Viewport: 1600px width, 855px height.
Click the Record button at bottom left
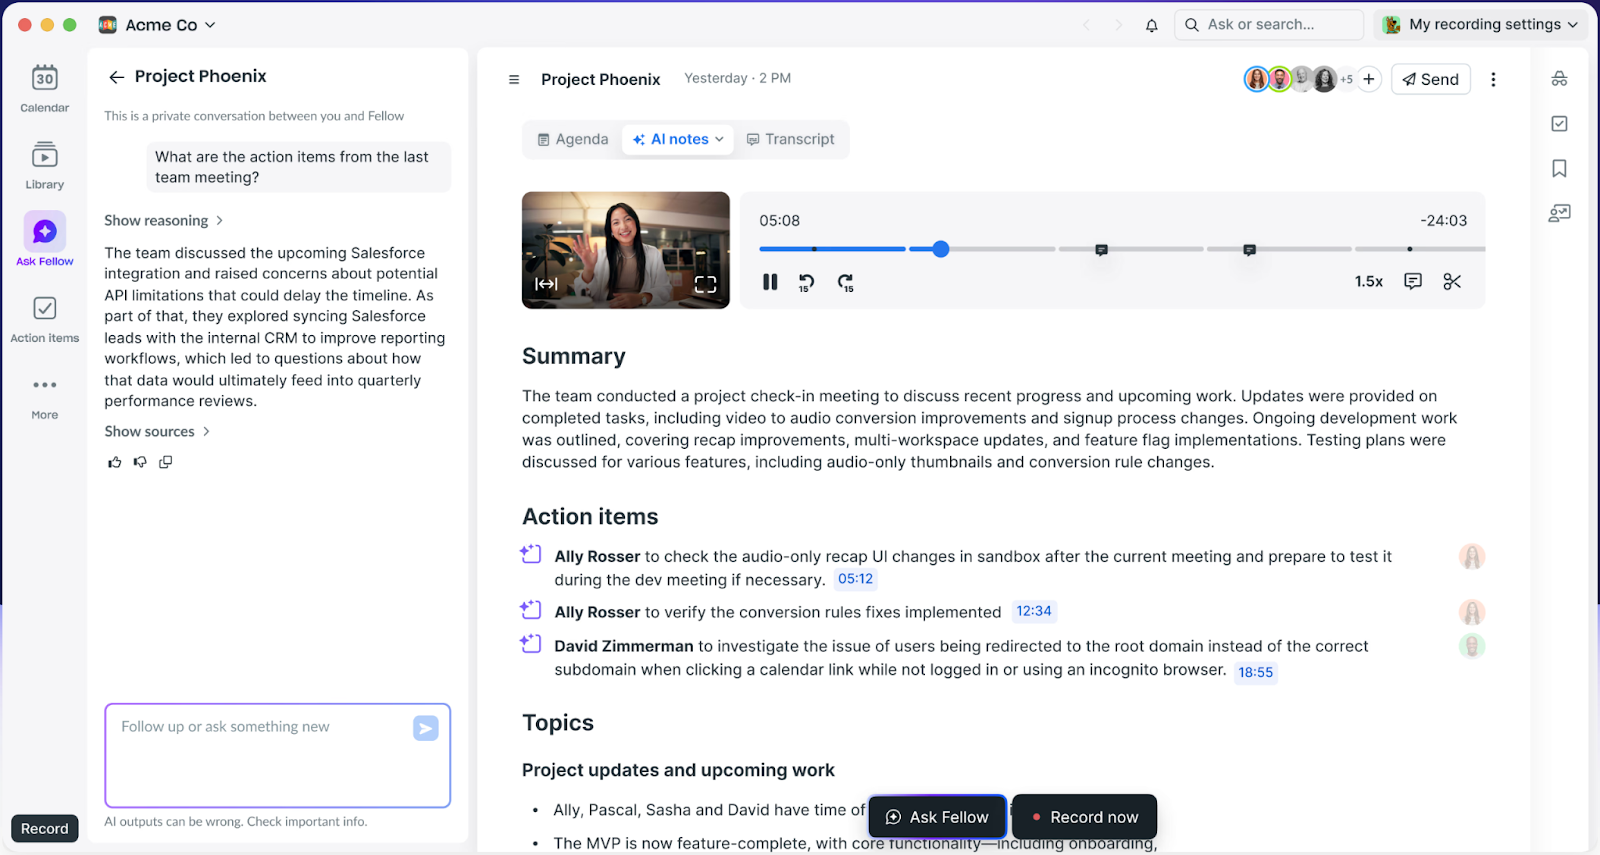coord(45,829)
